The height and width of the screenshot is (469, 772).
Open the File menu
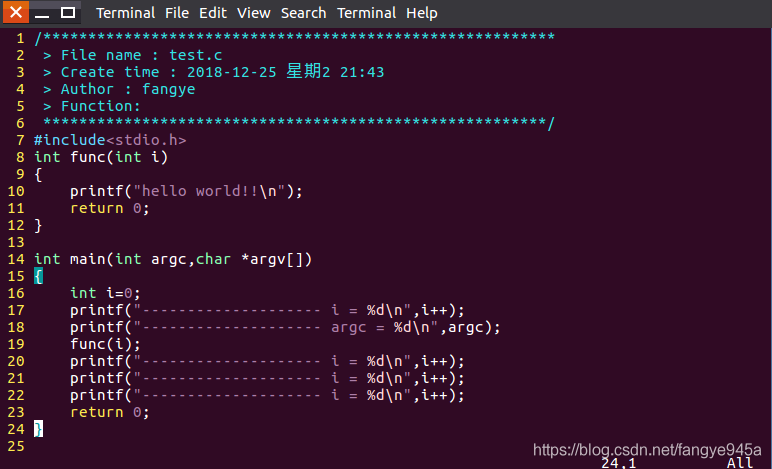tap(177, 13)
